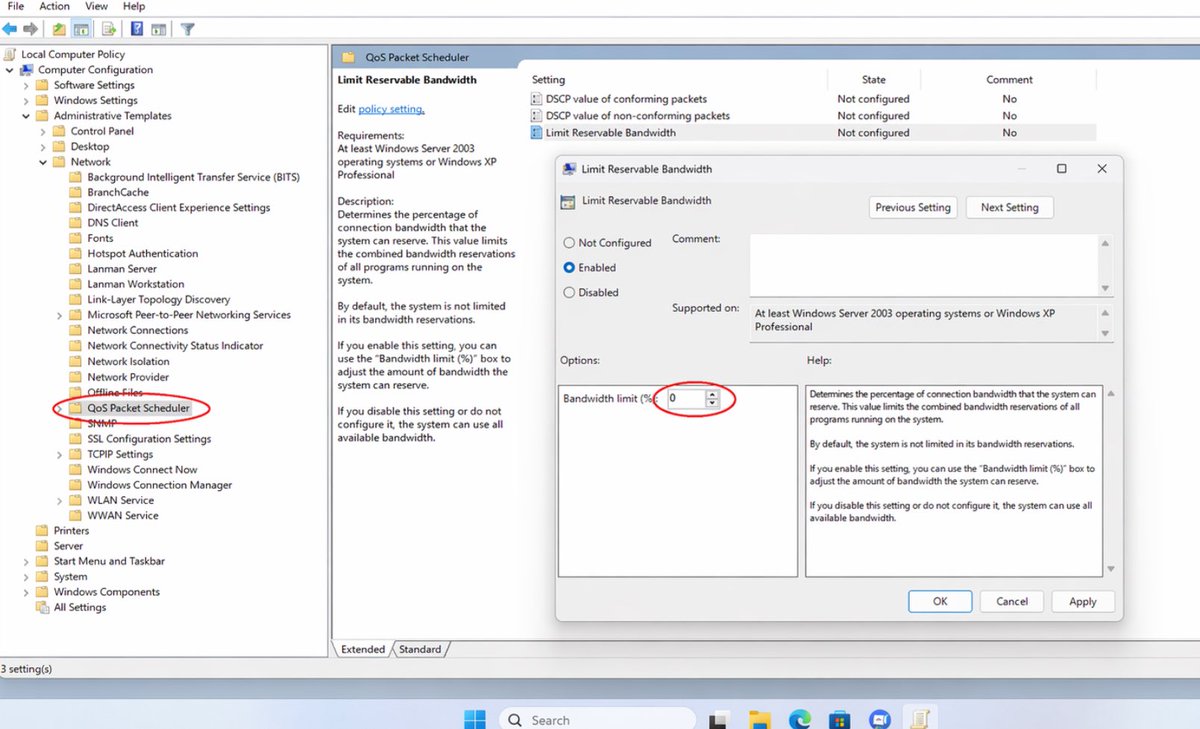This screenshot has width=1200, height=729.
Task: Open the Windows Start button
Action: point(475,719)
